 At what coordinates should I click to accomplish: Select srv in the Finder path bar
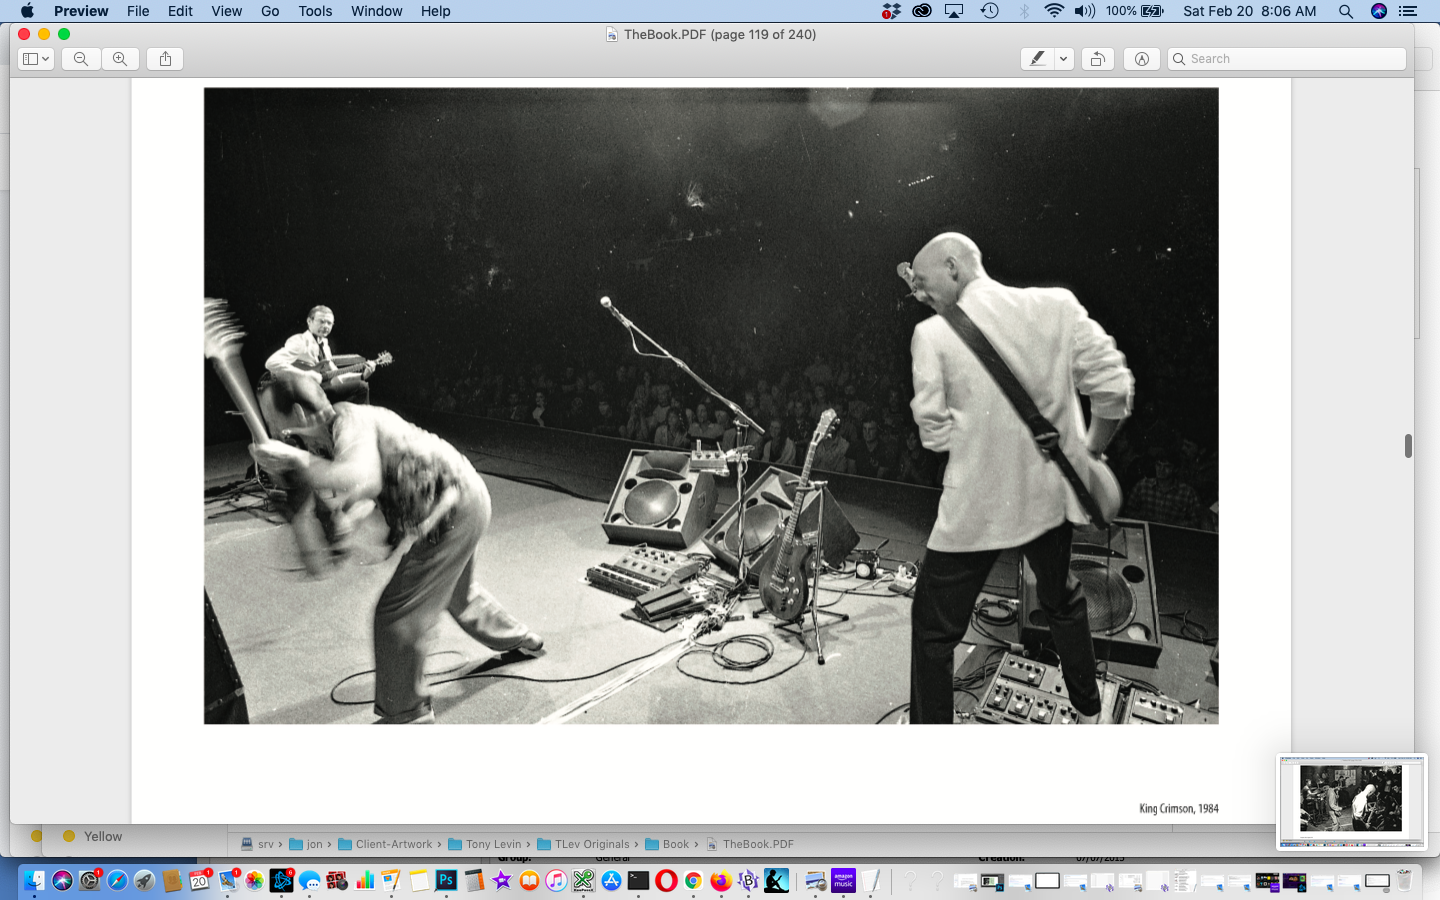(257, 844)
